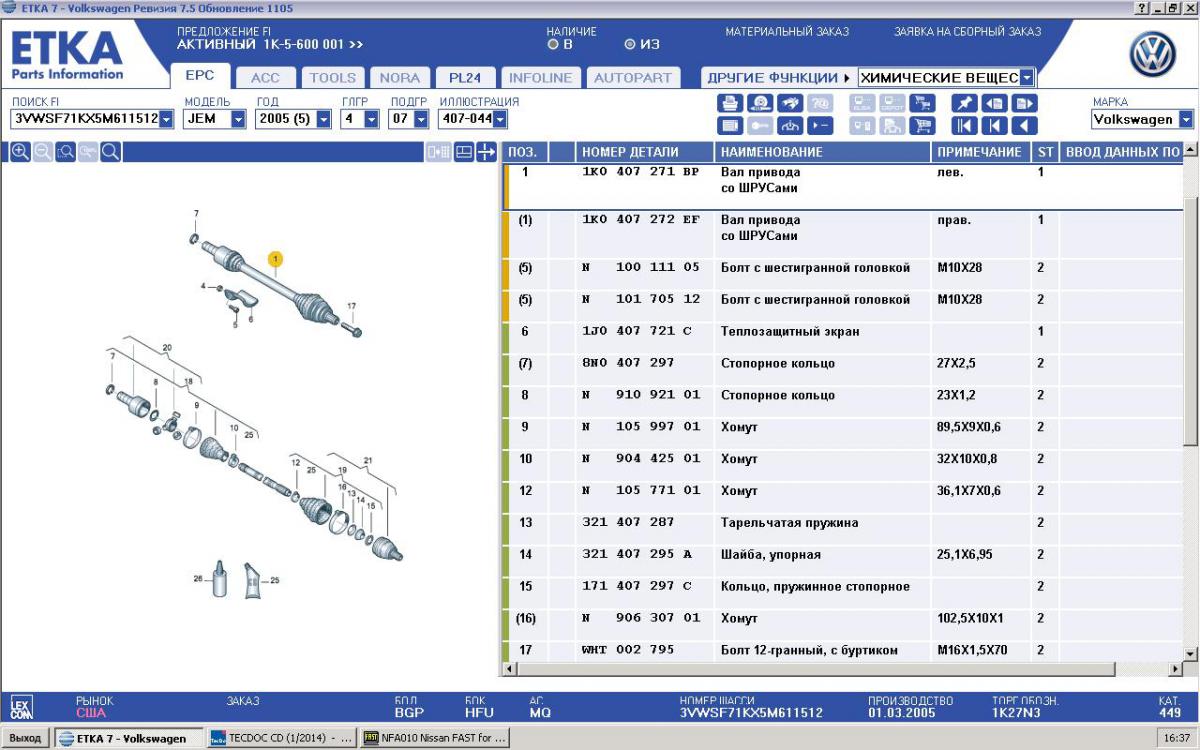Image resolution: width=1200 pixels, height=750 pixels.
Task: Open the INFOLINE tab
Action: tap(540, 77)
